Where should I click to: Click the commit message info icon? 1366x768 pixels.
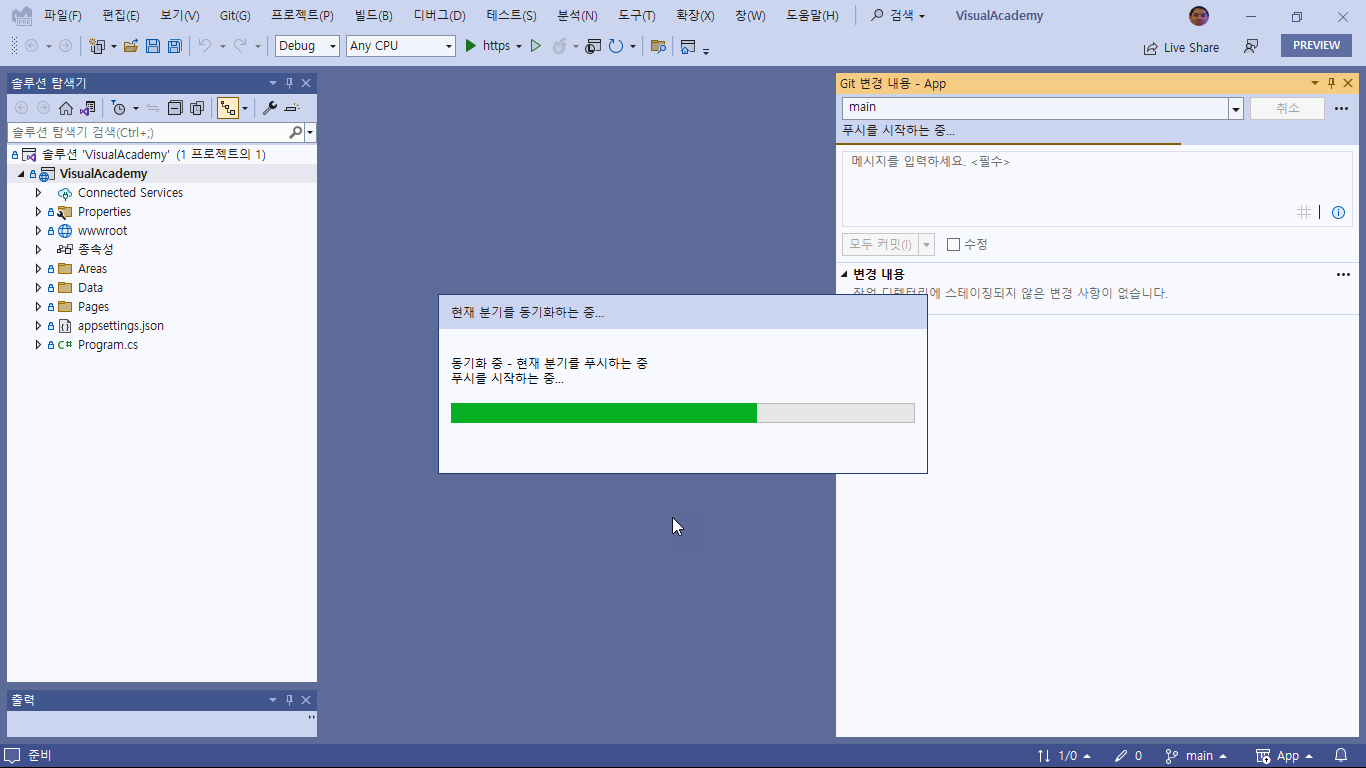tap(1338, 212)
